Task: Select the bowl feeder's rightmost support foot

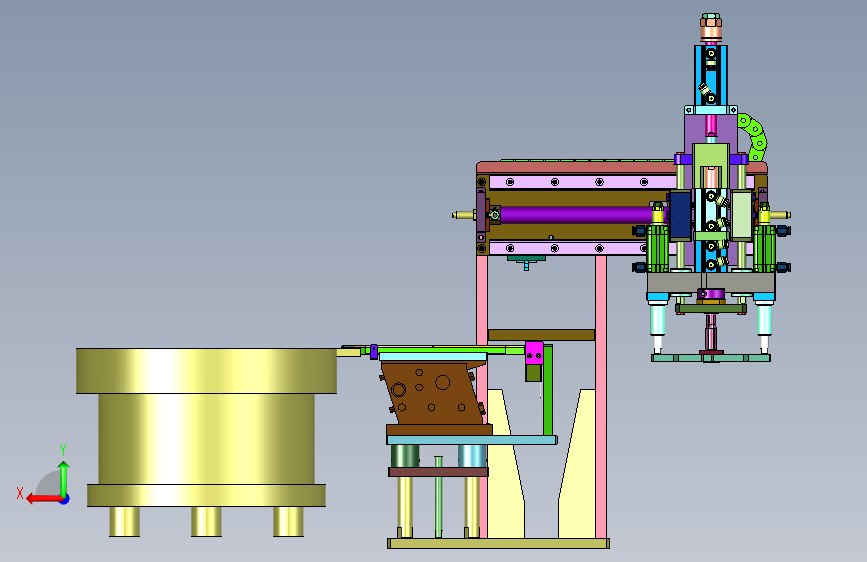Action: [x=288, y=521]
